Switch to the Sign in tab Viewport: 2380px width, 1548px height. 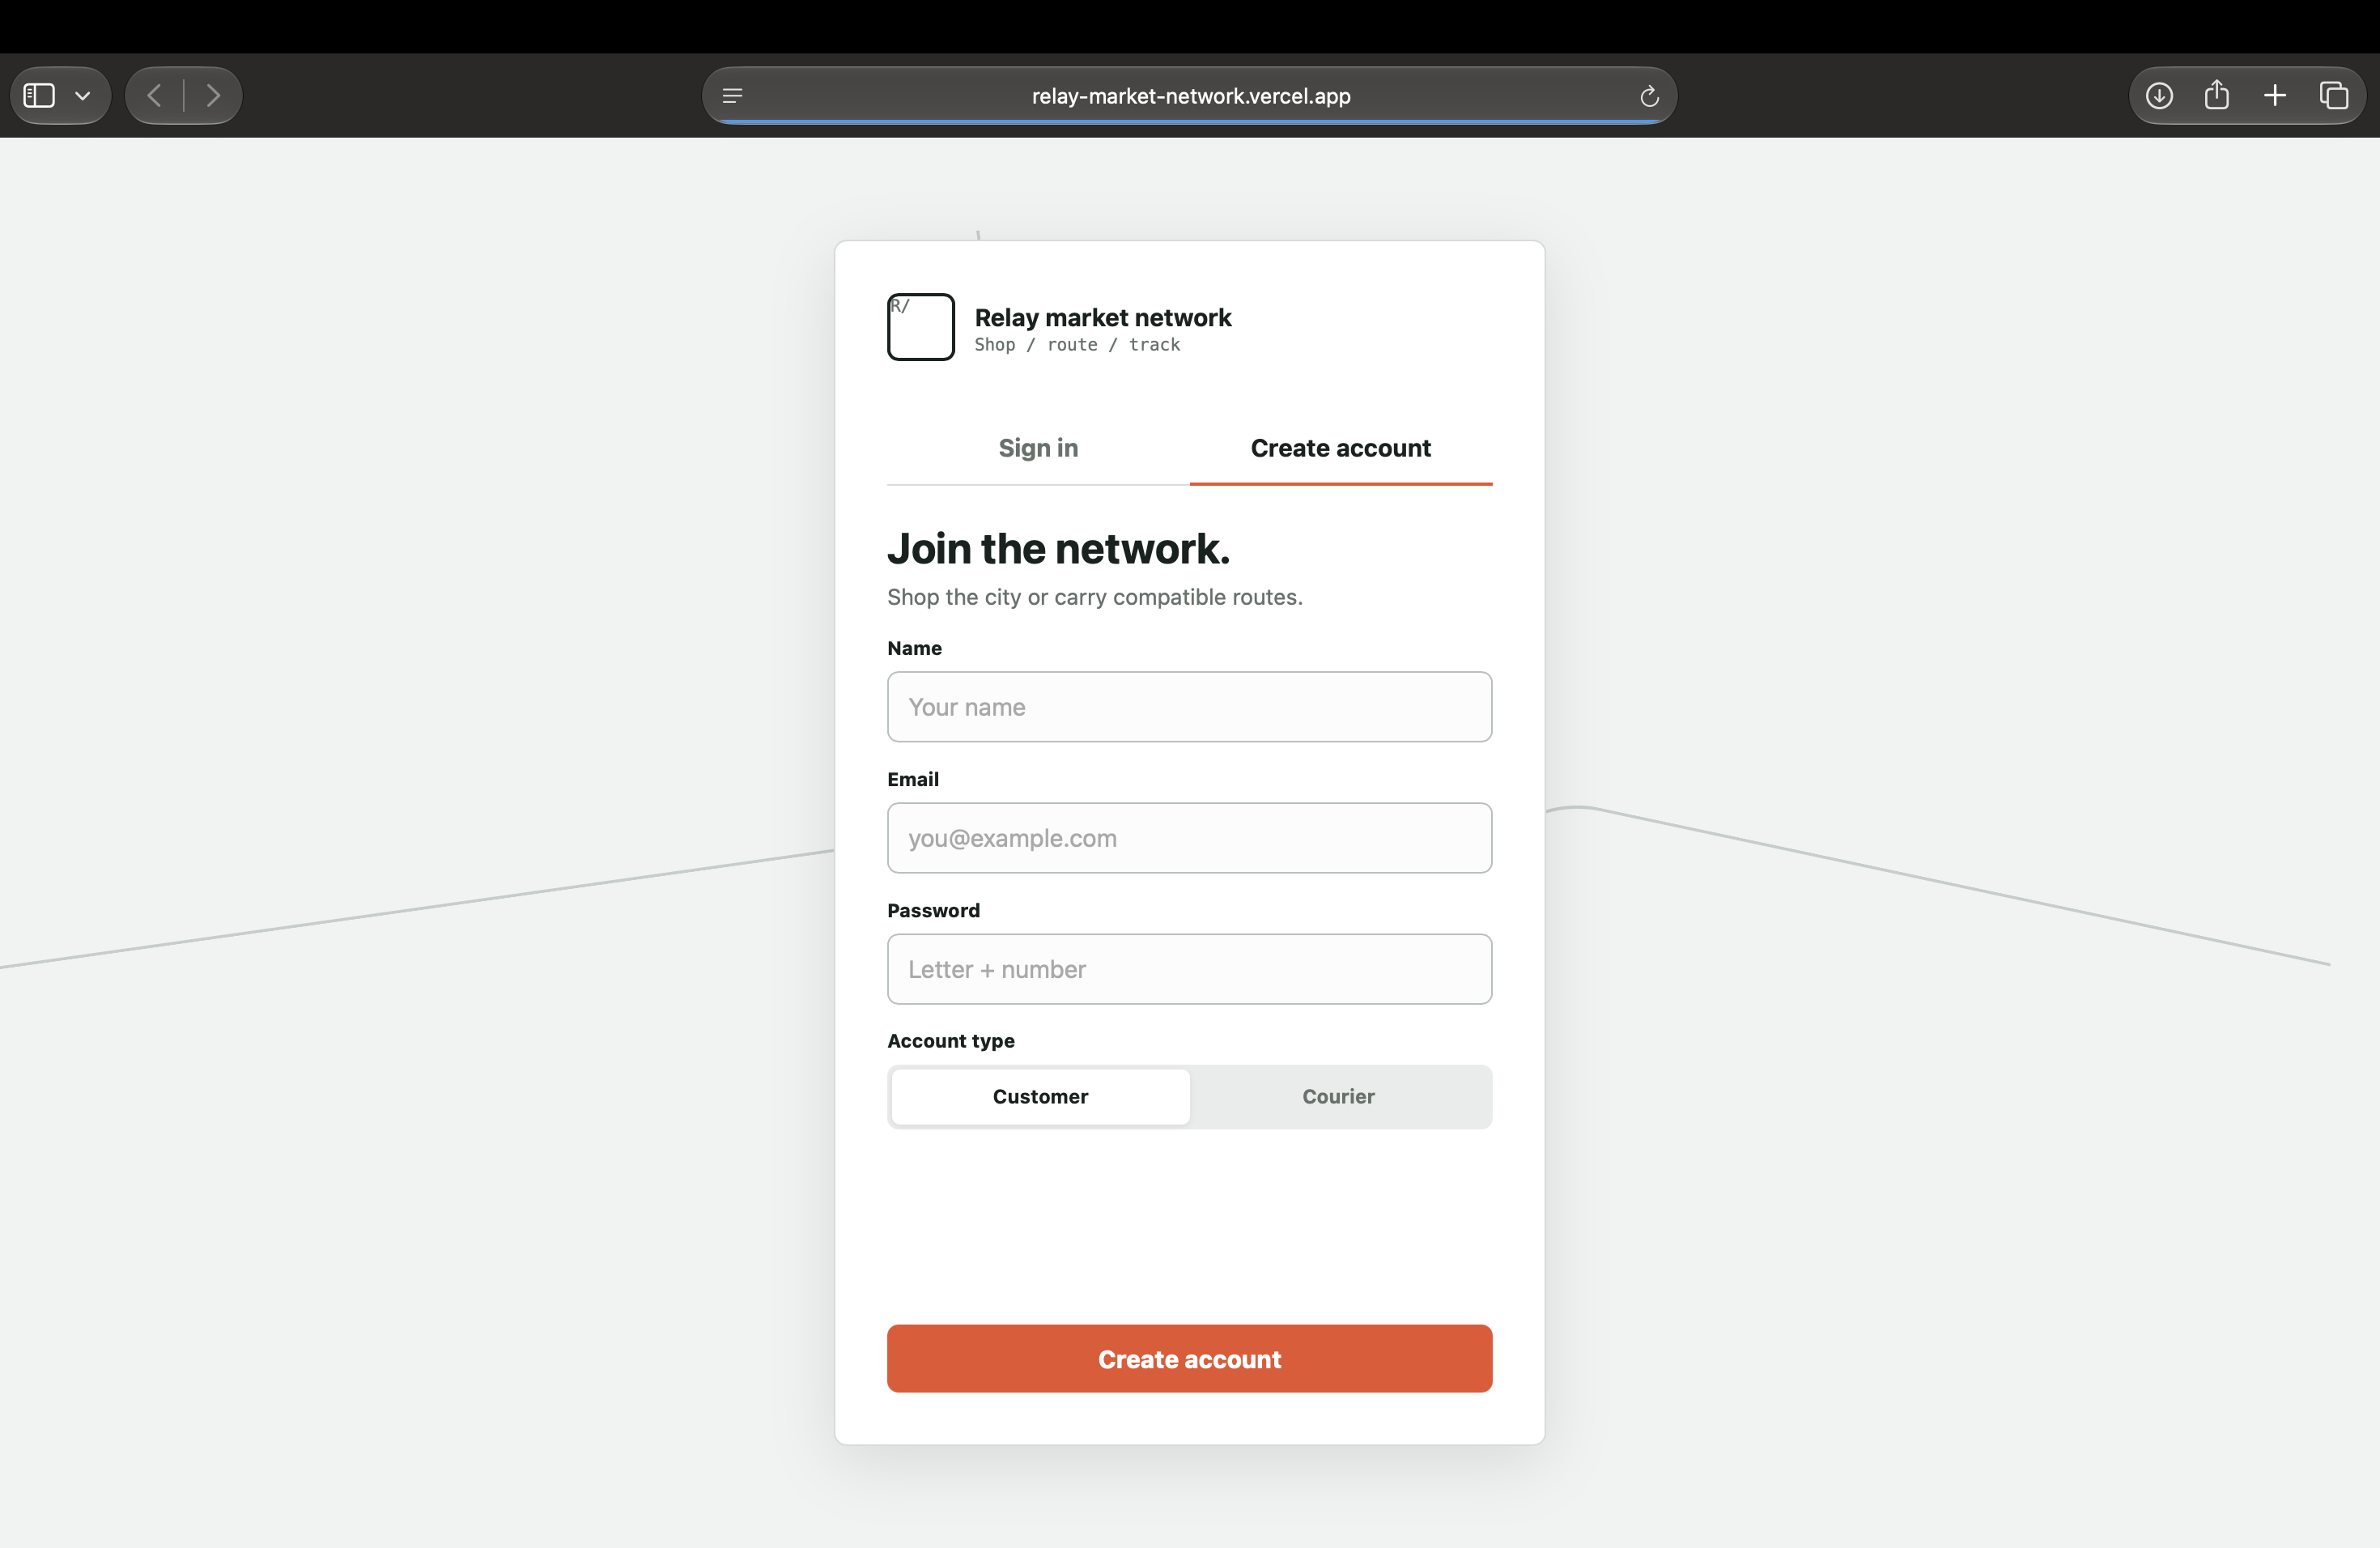point(1038,448)
